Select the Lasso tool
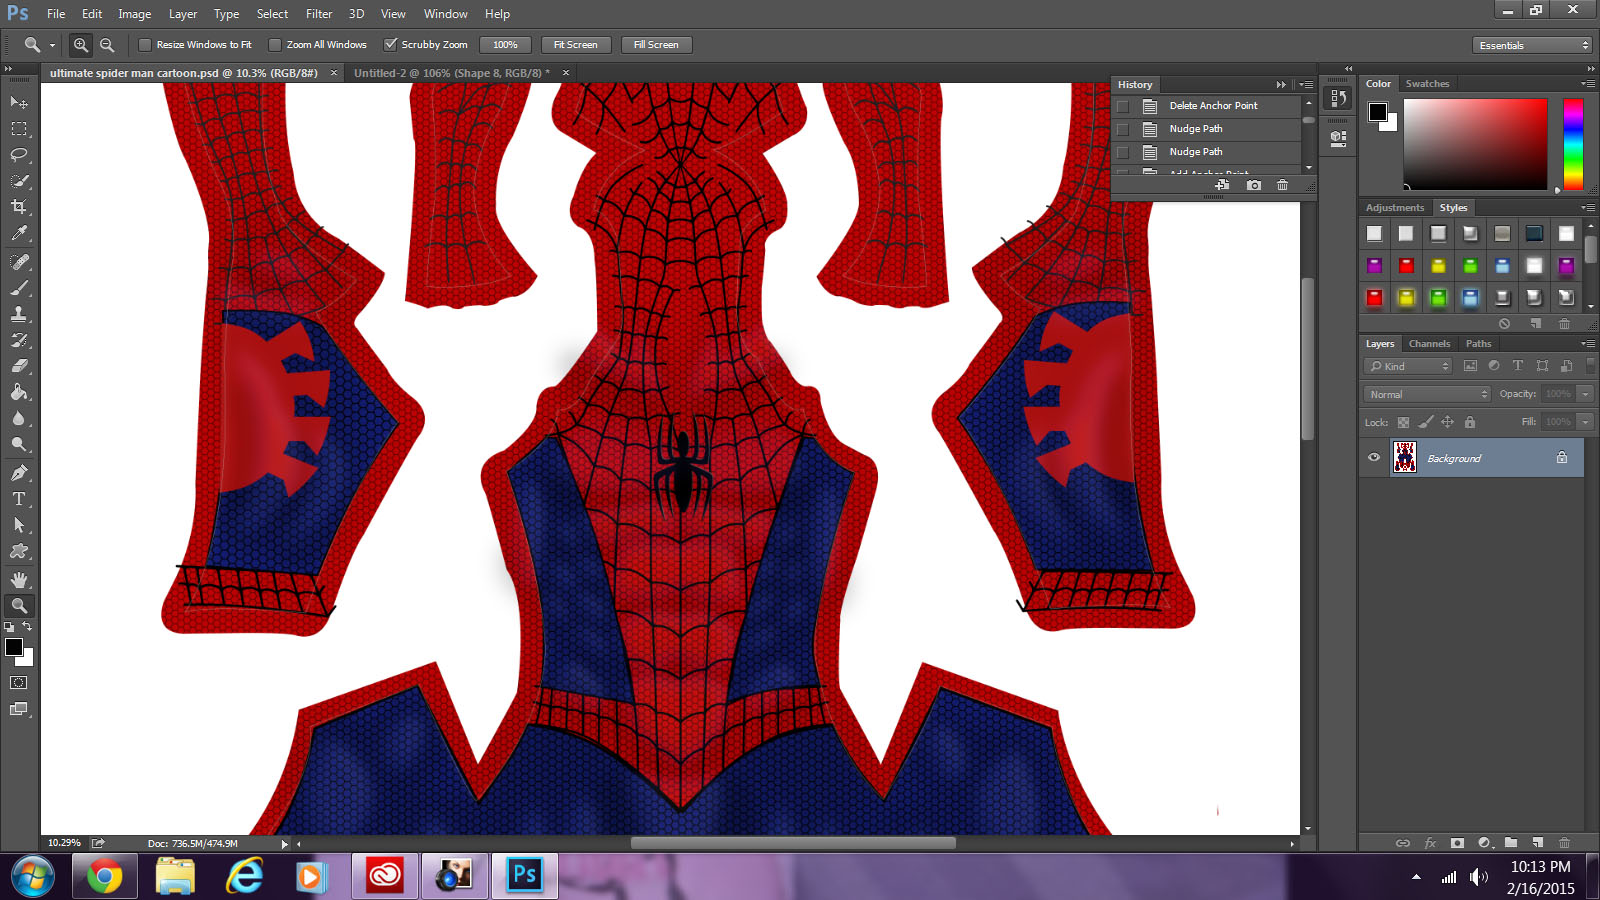This screenshot has height=900, width=1600. (x=19, y=154)
